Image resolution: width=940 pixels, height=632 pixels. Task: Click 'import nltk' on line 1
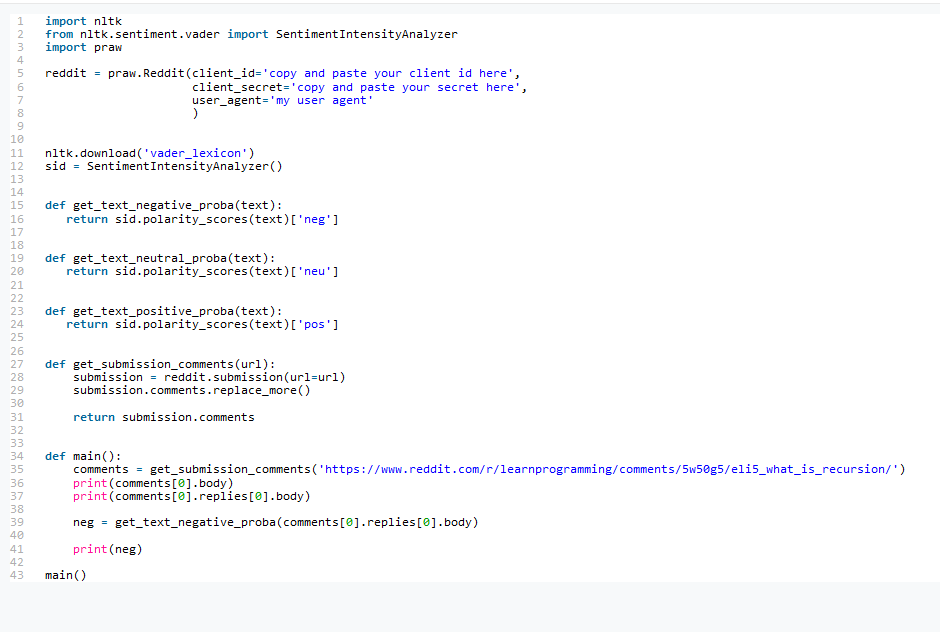click(83, 21)
